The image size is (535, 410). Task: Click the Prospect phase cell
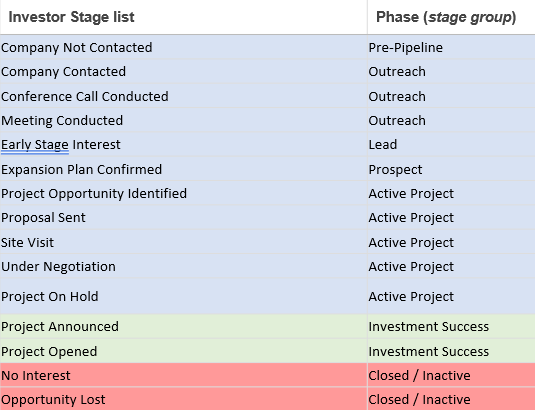pos(451,169)
